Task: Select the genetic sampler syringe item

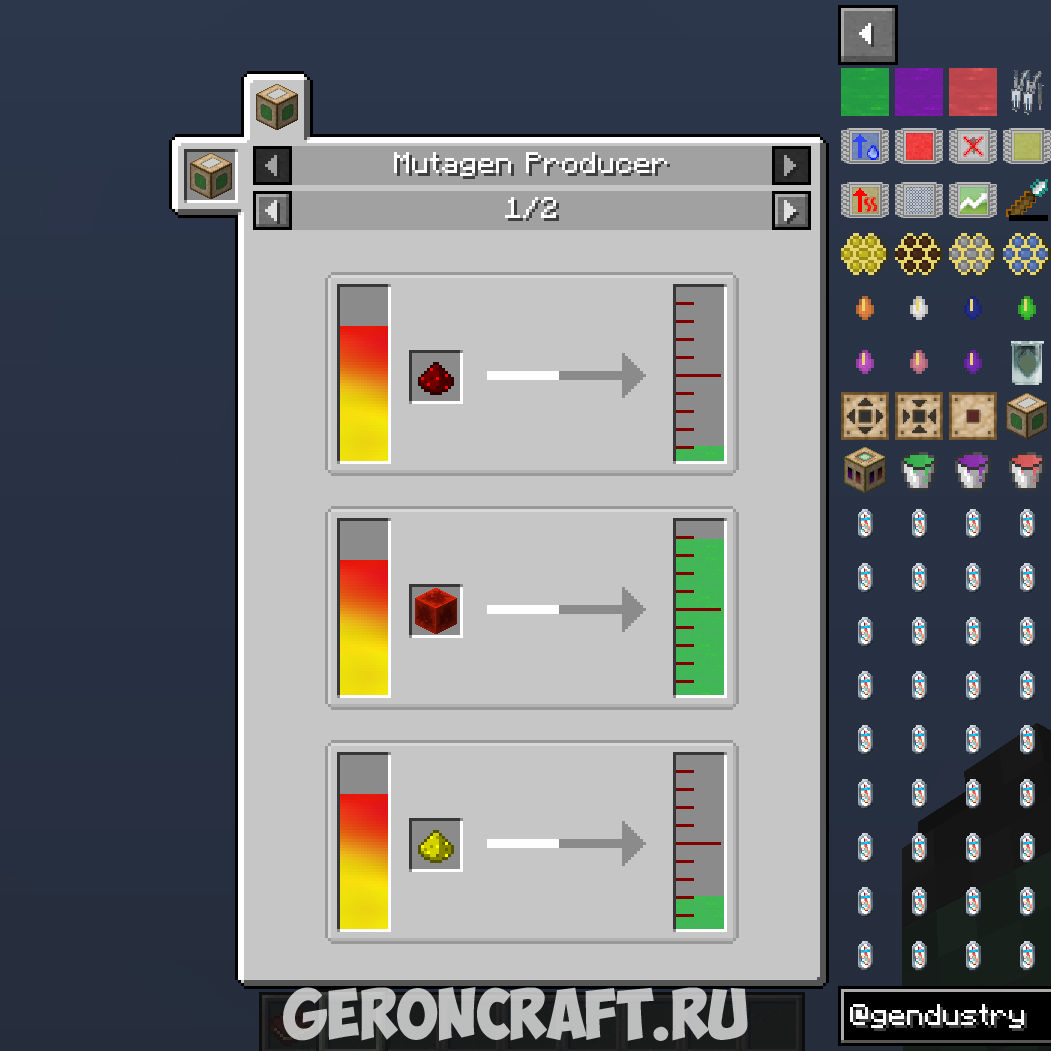Action: coord(1026,200)
